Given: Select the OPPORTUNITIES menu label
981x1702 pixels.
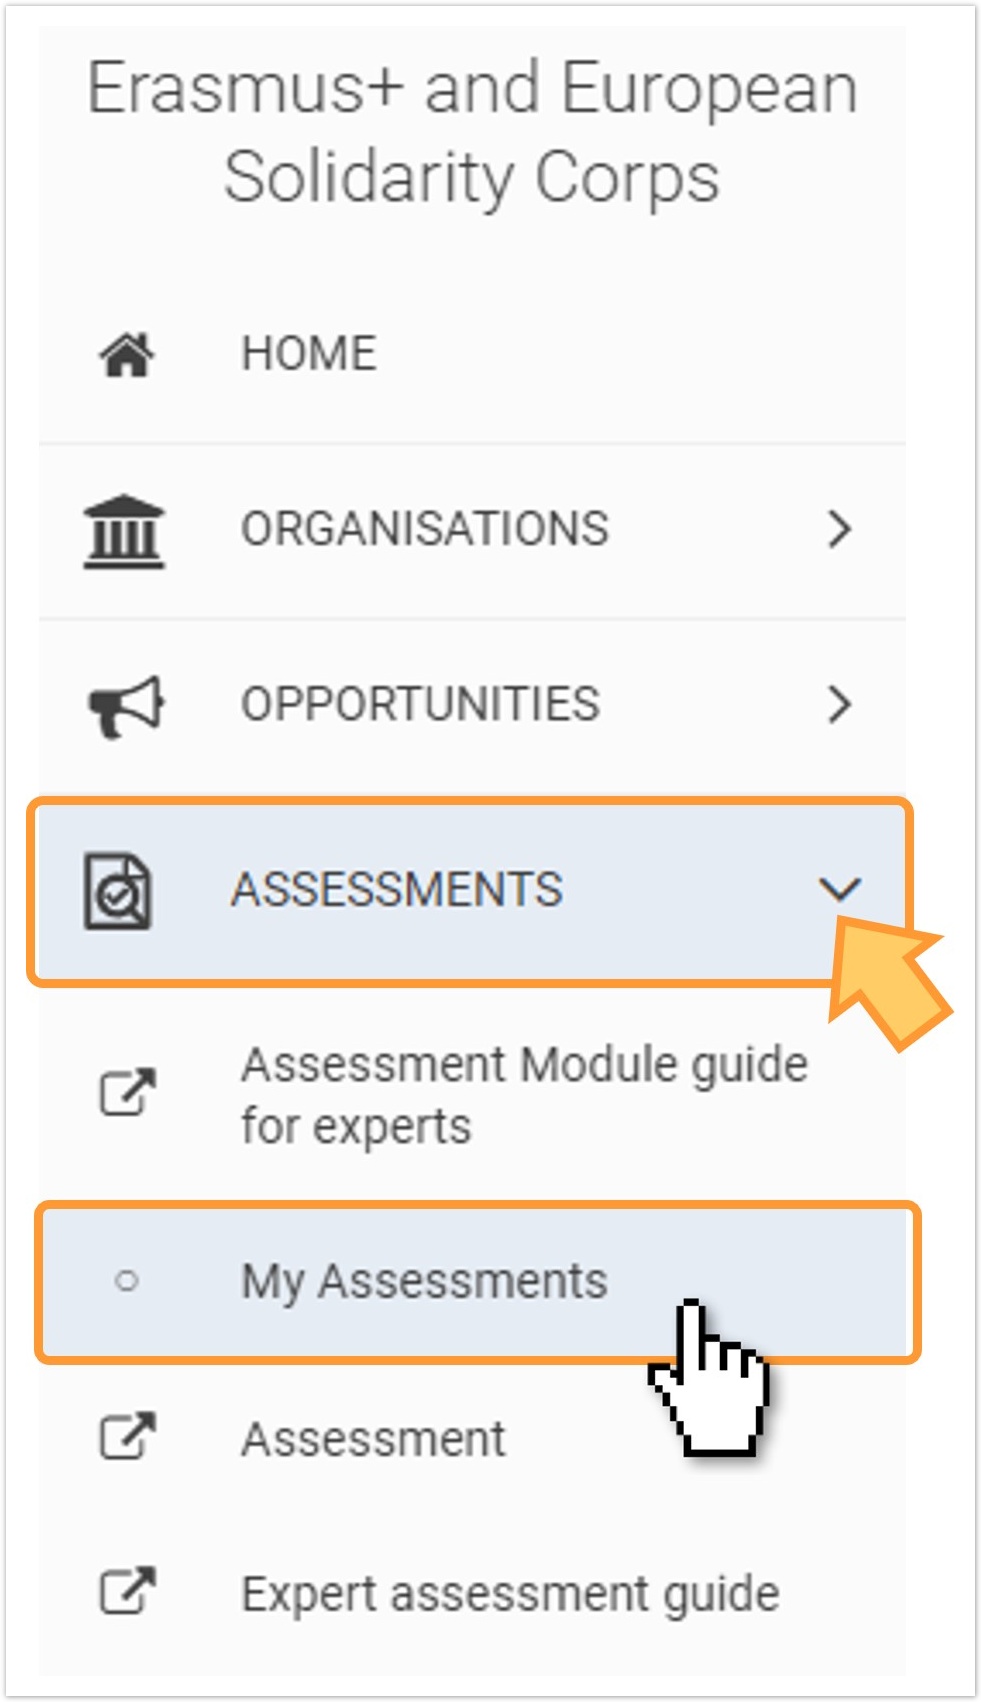Looking at the screenshot, I should click(x=421, y=705).
